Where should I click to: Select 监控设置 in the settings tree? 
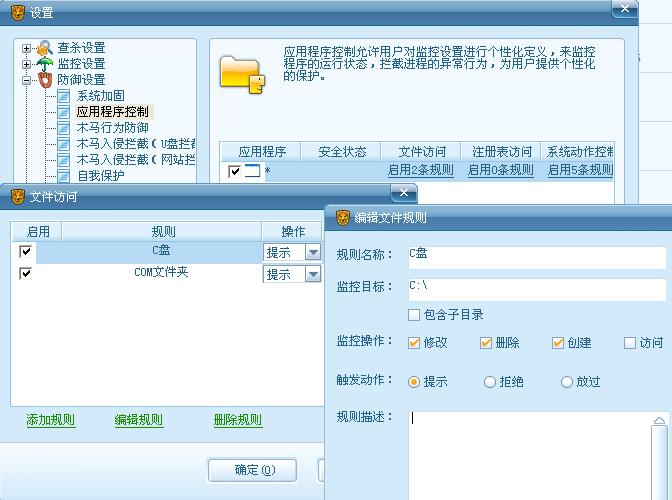pos(81,64)
